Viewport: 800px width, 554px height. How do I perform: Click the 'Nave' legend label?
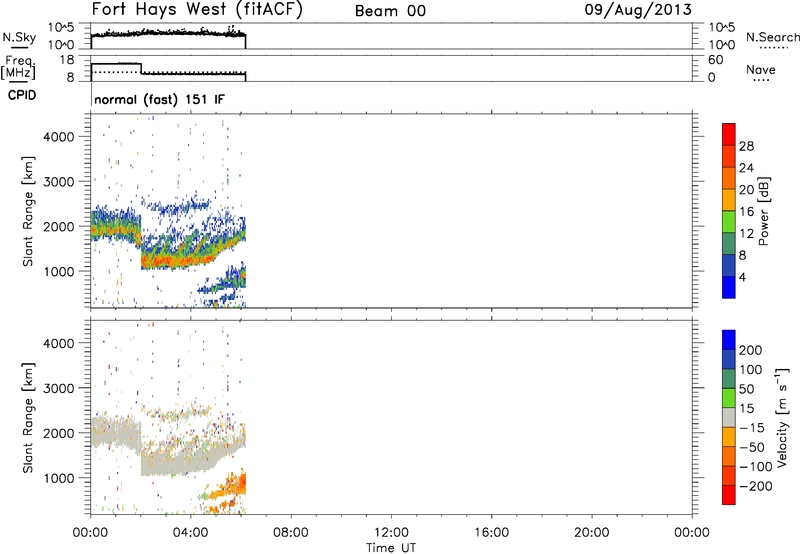click(x=761, y=69)
